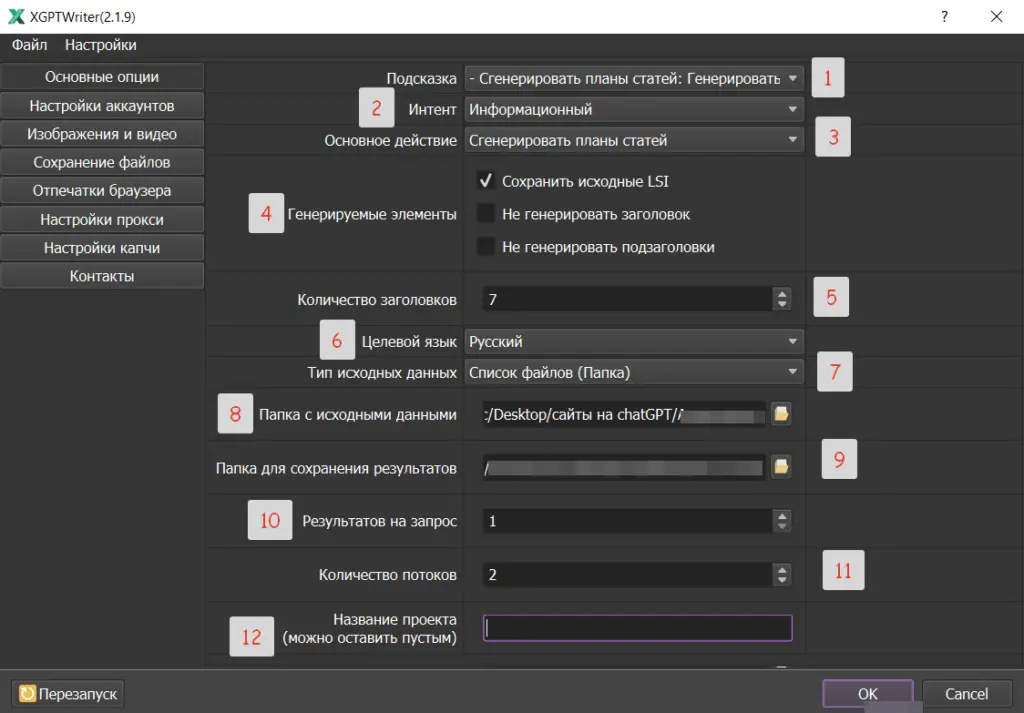Switch to Контакты tab
This screenshot has width=1024, height=713.
(102, 276)
